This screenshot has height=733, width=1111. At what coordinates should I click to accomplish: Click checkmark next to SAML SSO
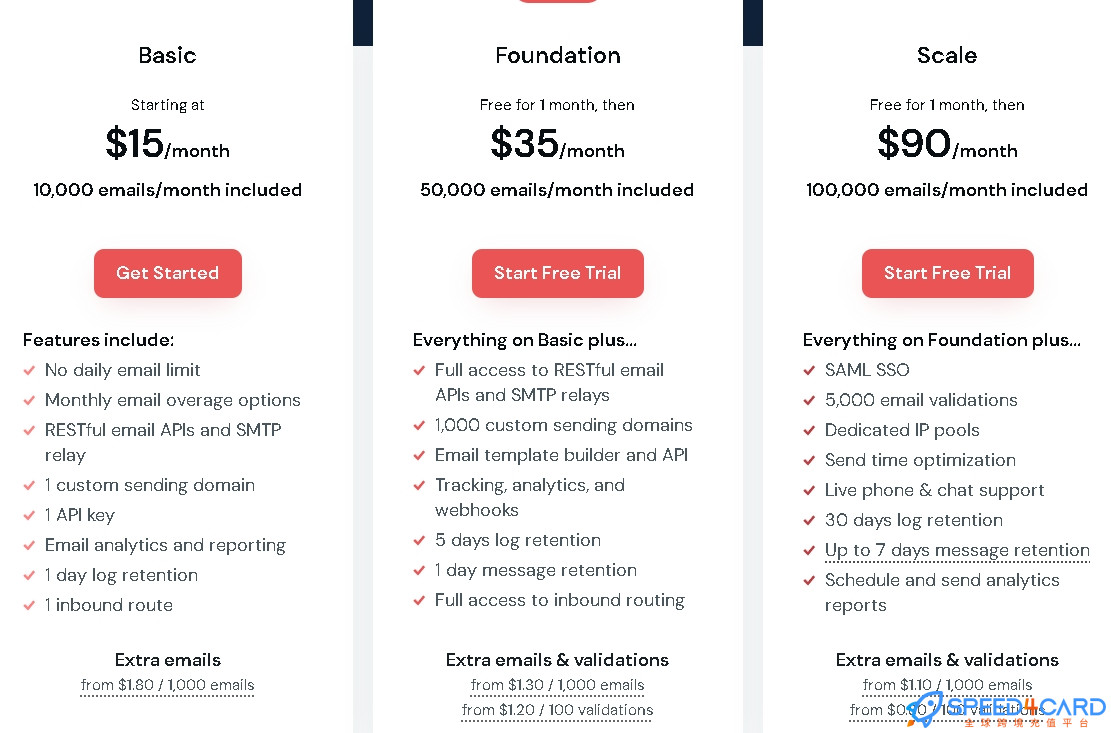809,370
